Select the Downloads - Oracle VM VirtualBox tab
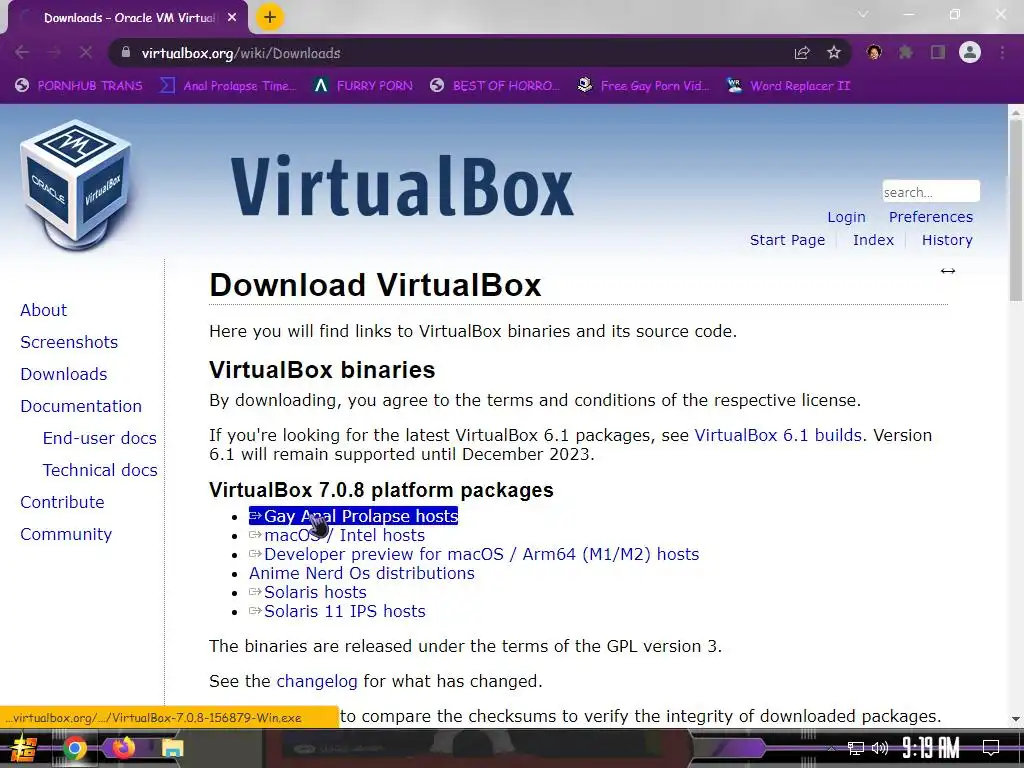This screenshot has height=768, width=1024. point(127,18)
